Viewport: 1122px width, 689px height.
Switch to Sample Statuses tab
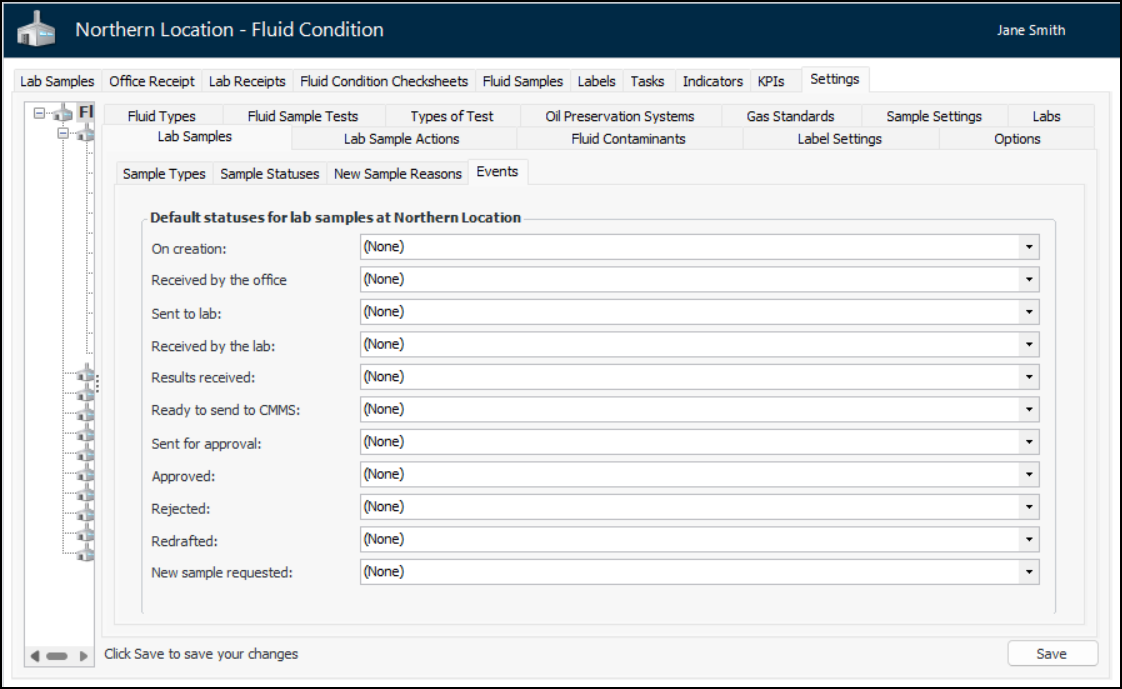[x=270, y=174]
